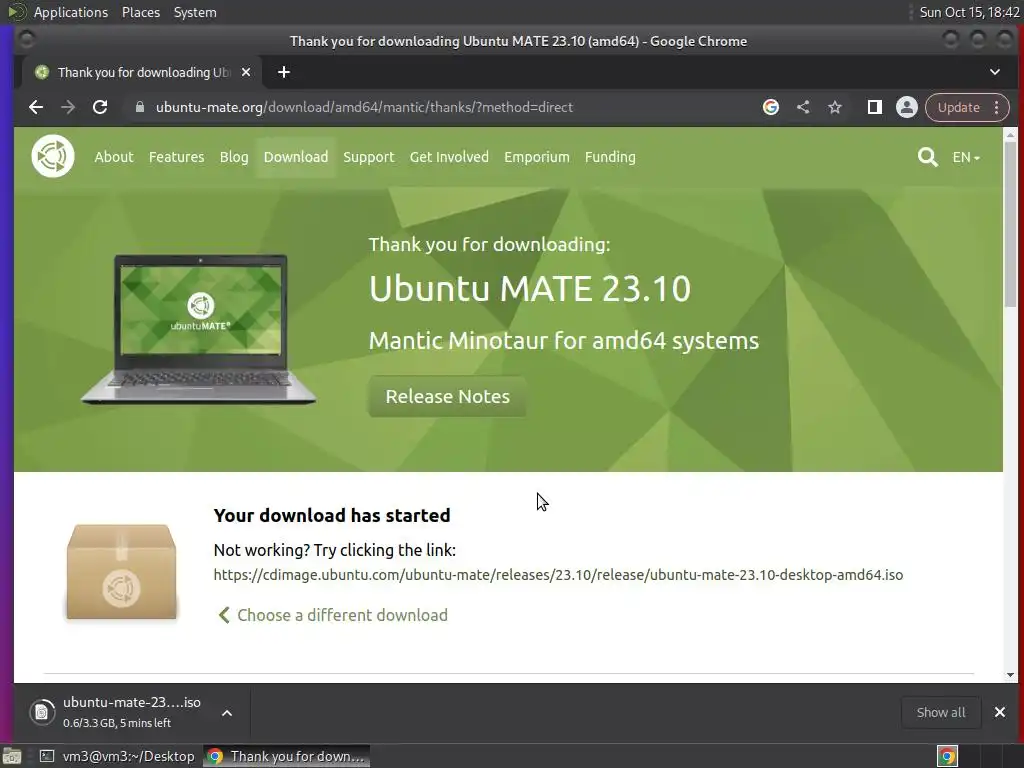Share this page via share icon
The image size is (1024, 768).
click(803, 107)
